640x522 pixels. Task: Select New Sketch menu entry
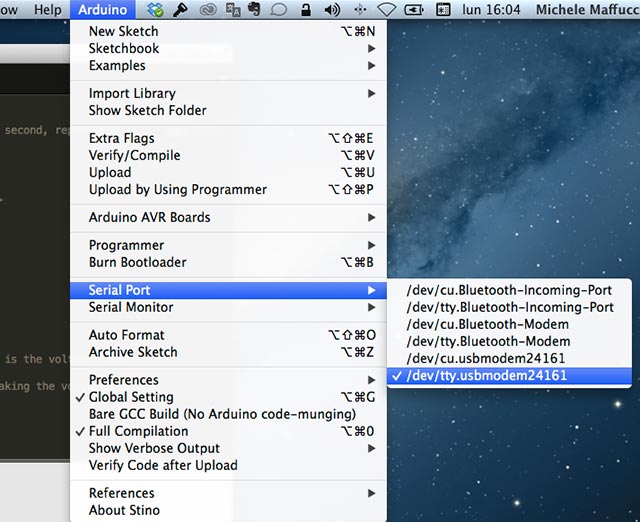coord(123,31)
